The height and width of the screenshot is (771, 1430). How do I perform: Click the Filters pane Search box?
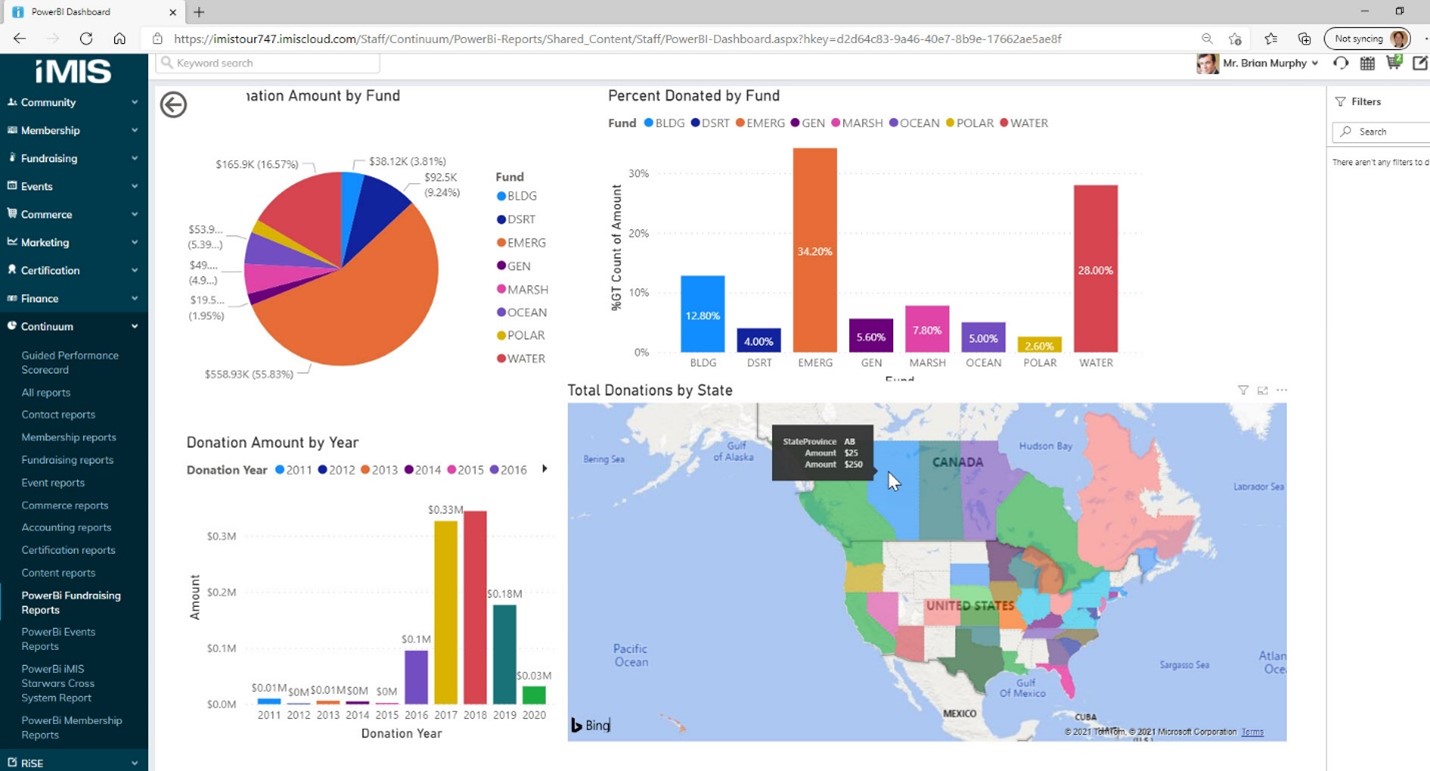(x=1383, y=131)
